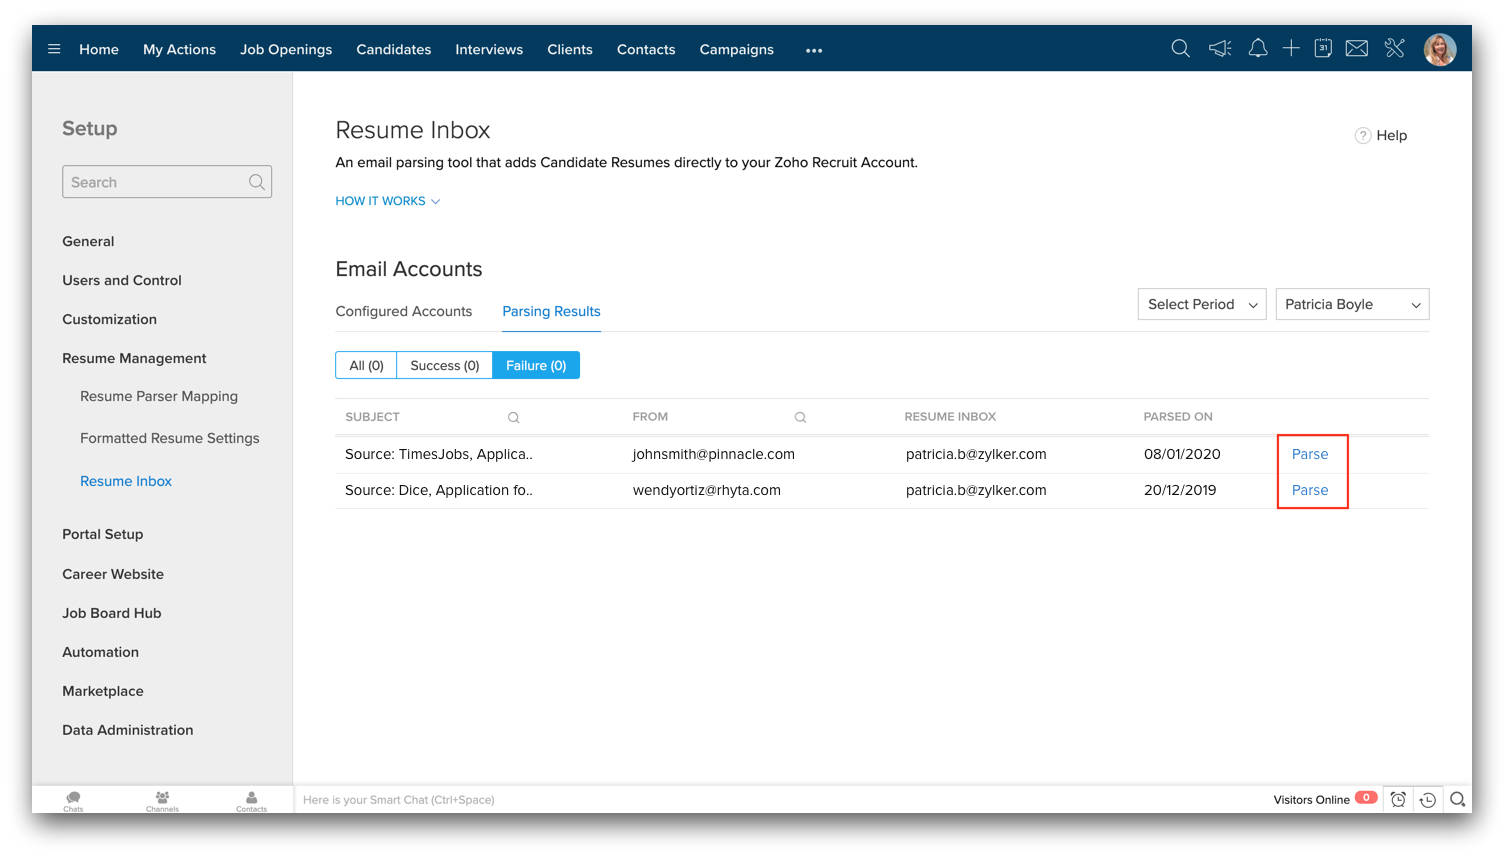Switch to Configured Accounts tab
The height and width of the screenshot is (856, 1508).
click(404, 311)
